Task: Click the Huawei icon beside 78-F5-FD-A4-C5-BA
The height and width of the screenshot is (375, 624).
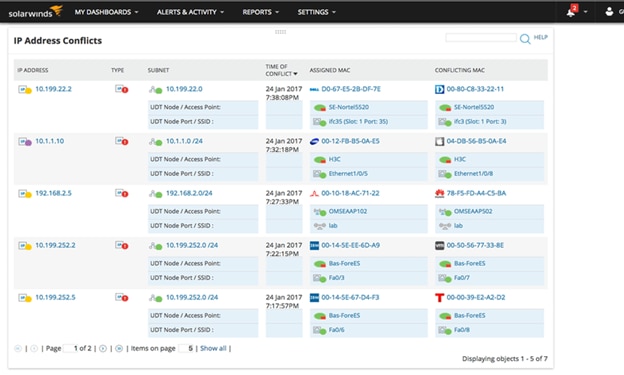Action: [439, 193]
